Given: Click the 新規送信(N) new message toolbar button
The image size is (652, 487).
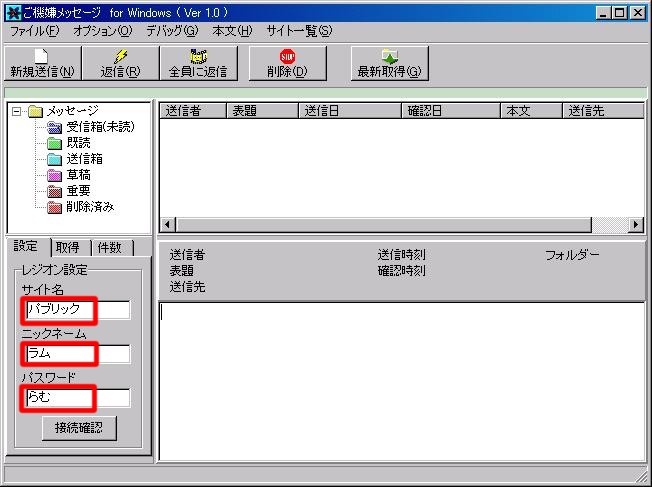Looking at the screenshot, I should [x=43, y=63].
